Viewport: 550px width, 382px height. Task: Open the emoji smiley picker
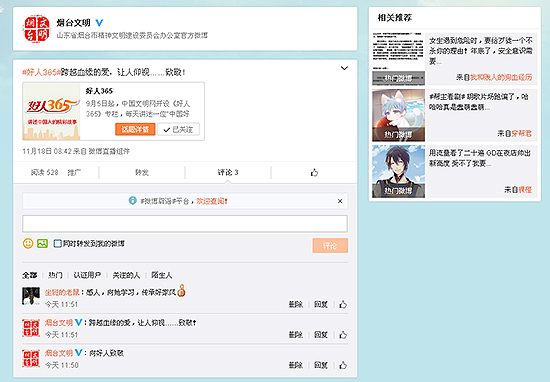(28, 243)
